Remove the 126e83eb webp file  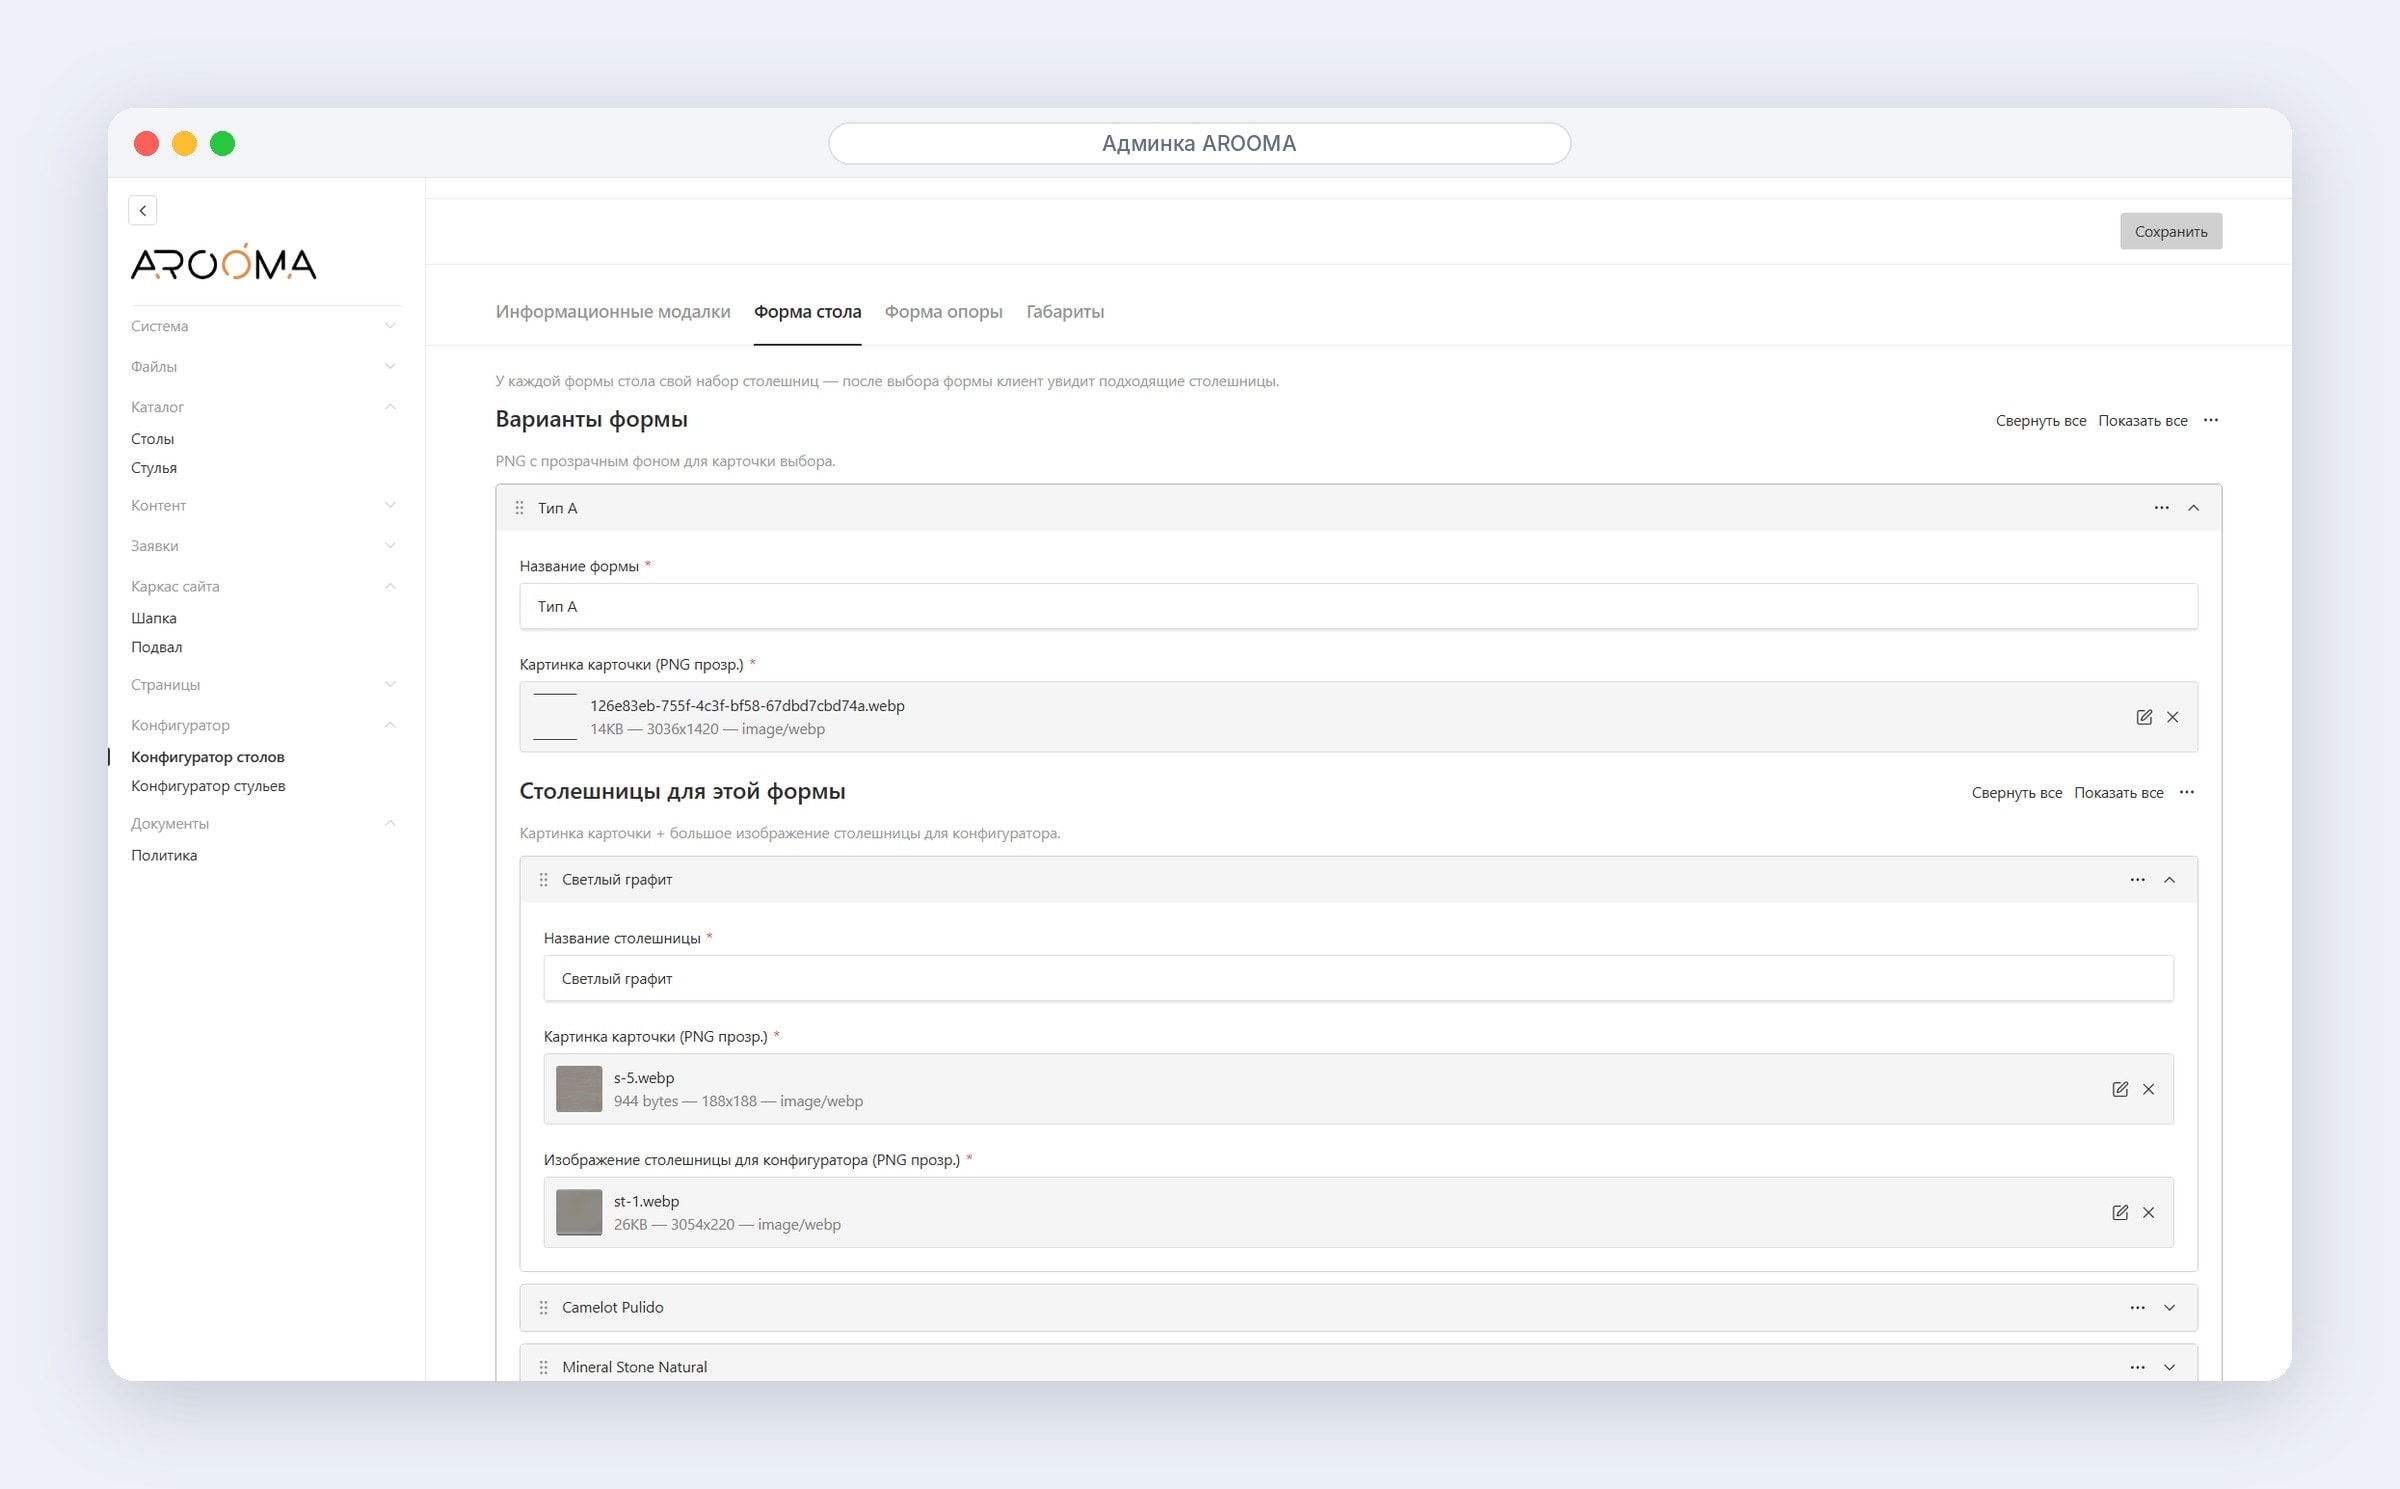tap(2173, 717)
